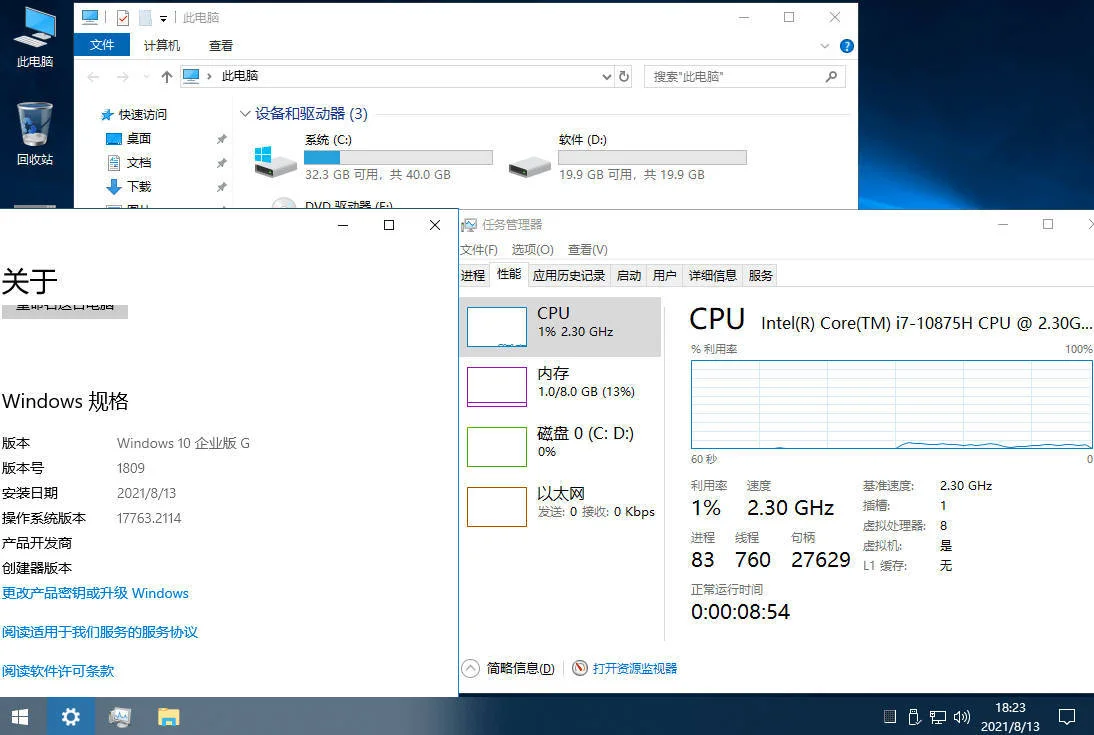The image size is (1094, 735).
Task: Unpin 文档 from Quick Access
Action: tap(222, 162)
